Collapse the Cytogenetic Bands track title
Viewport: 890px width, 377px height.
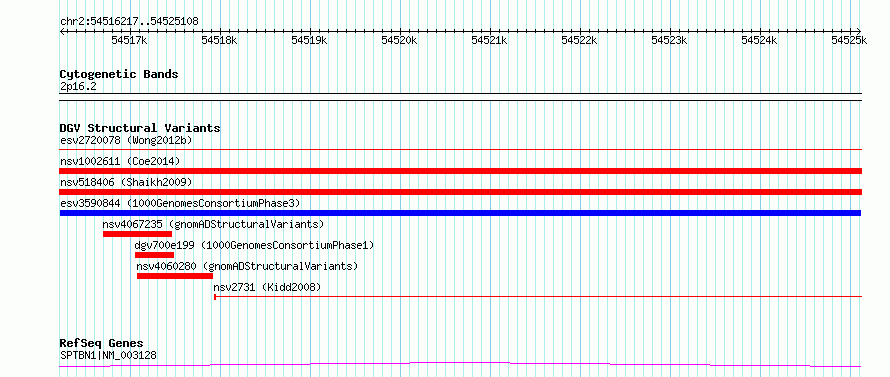[x=119, y=74]
